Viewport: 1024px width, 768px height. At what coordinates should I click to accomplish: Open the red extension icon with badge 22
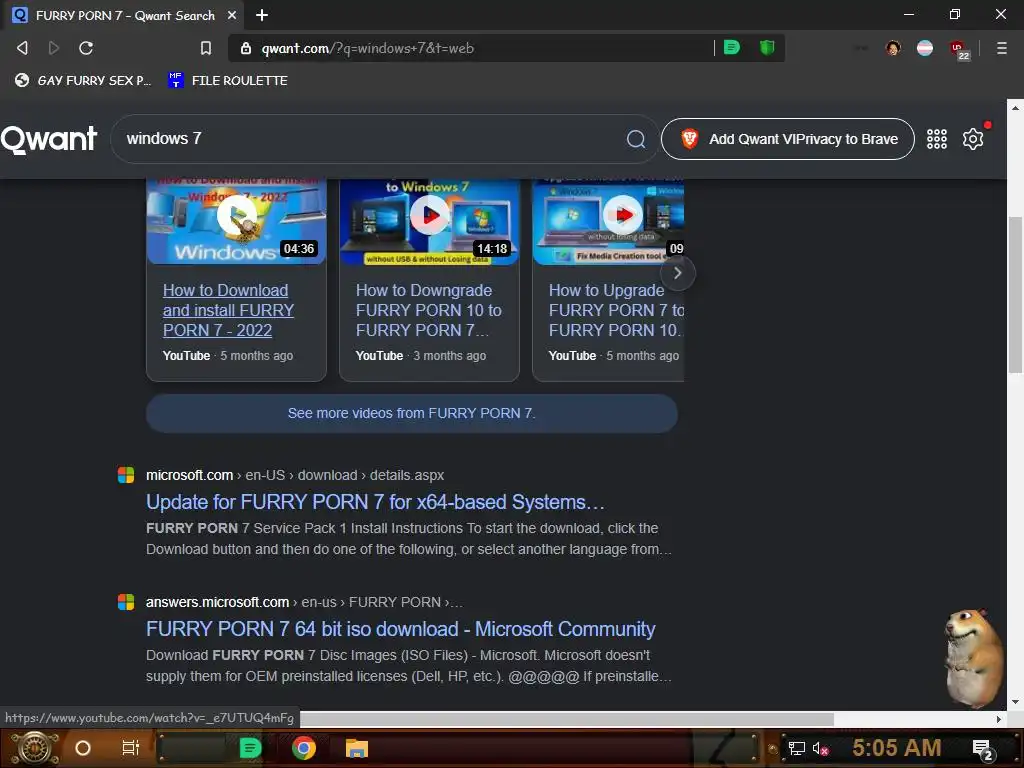tap(959, 49)
